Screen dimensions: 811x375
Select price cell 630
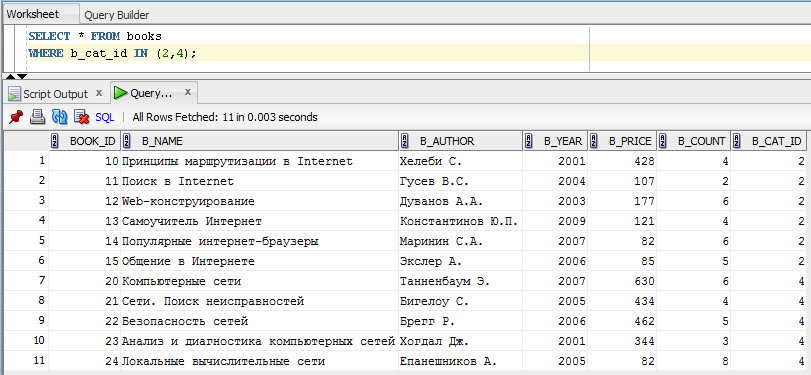point(623,281)
